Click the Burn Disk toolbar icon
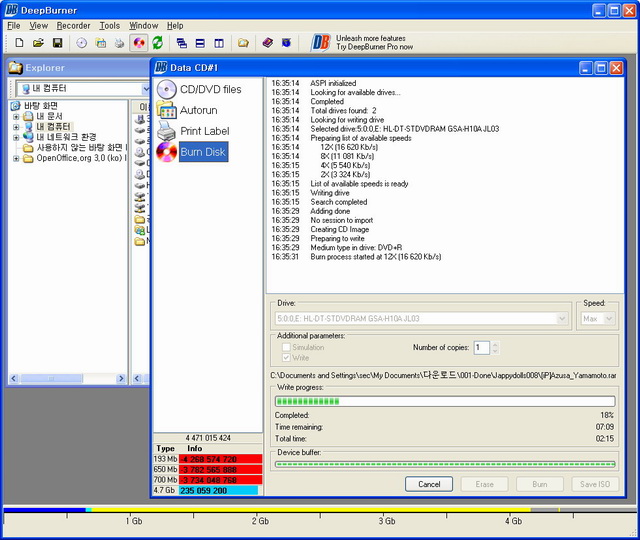 (139, 42)
